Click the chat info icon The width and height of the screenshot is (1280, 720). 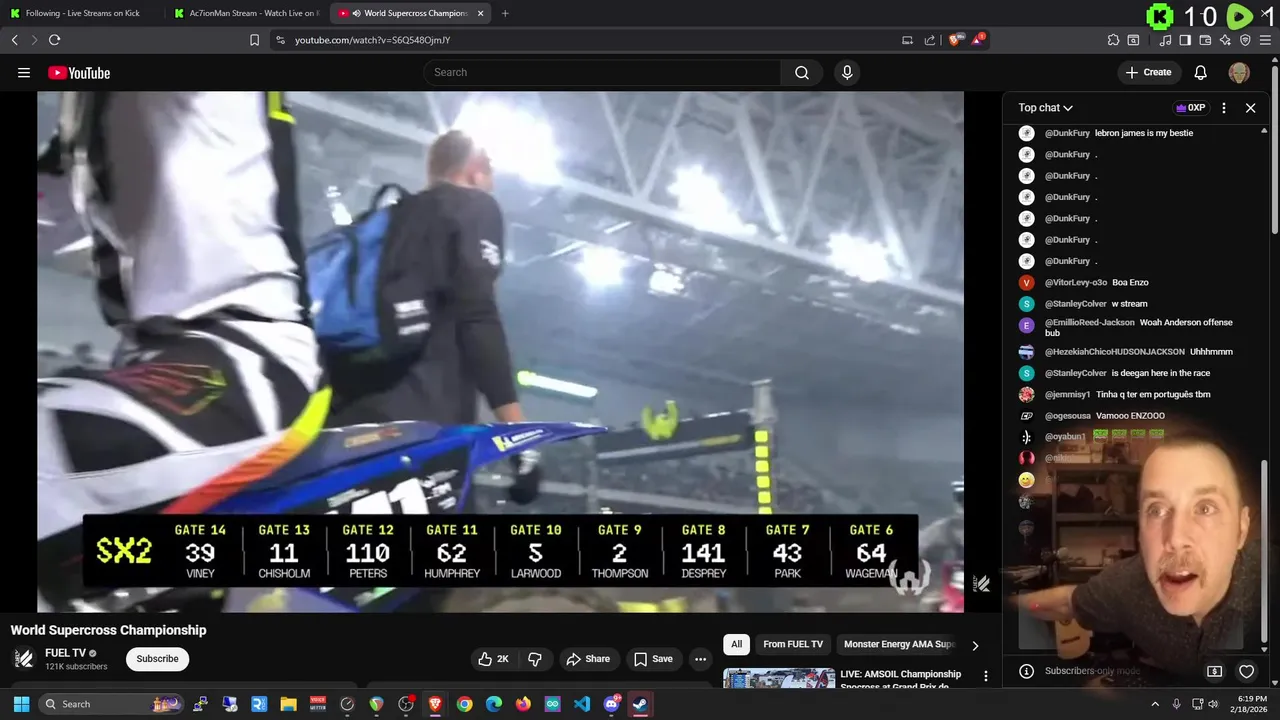click(1026, 672)
